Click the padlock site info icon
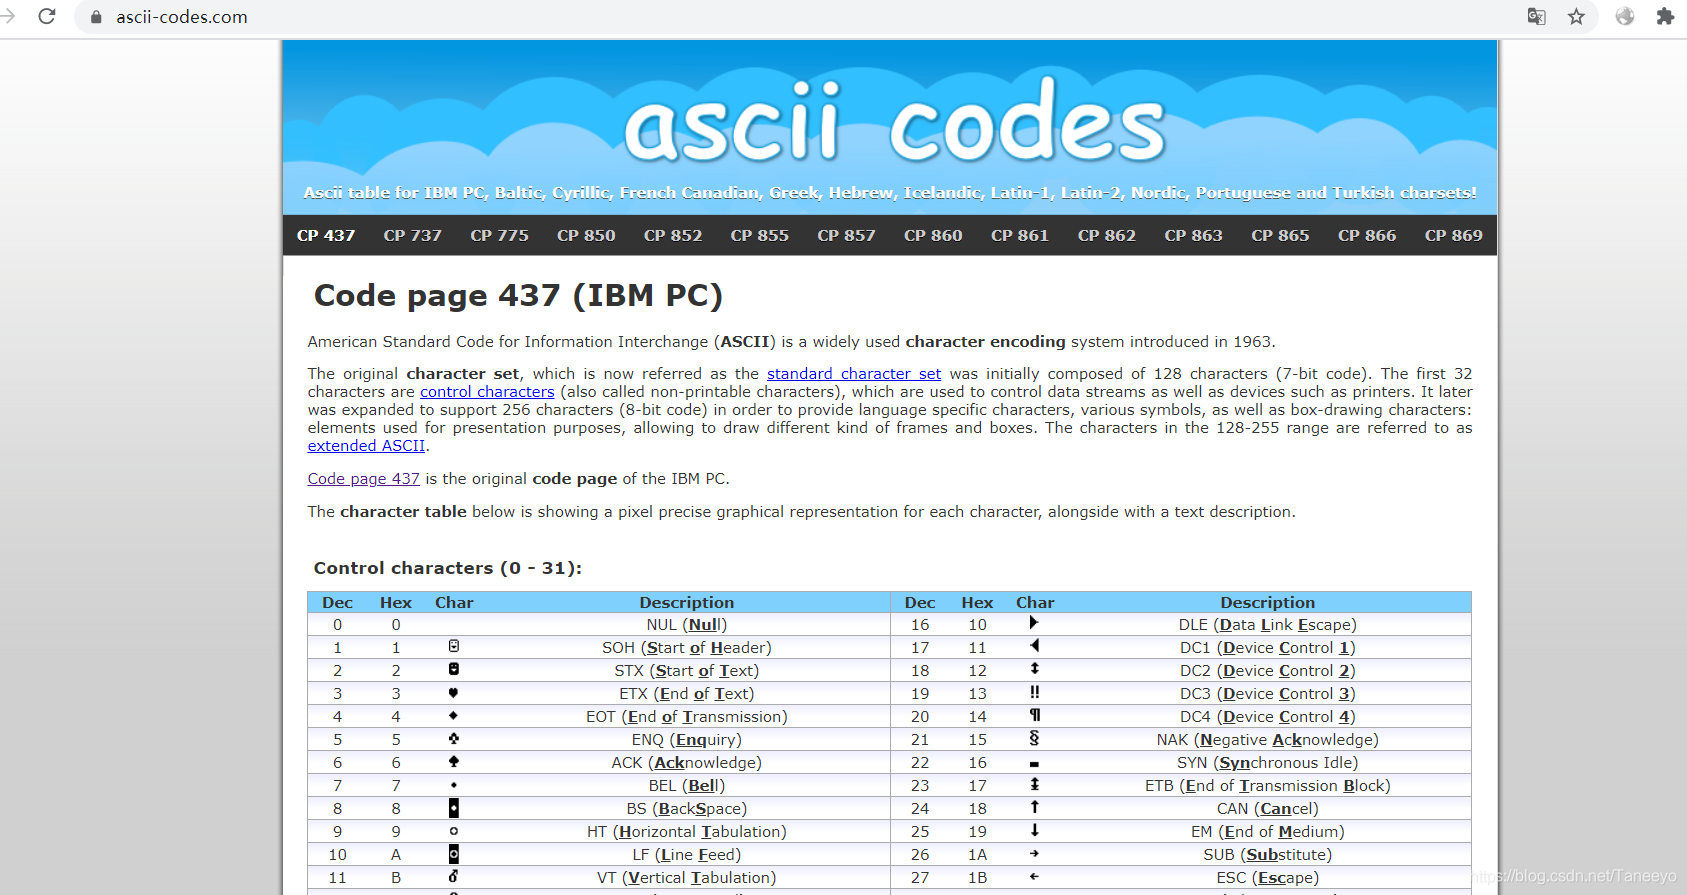 click(96, 17)
